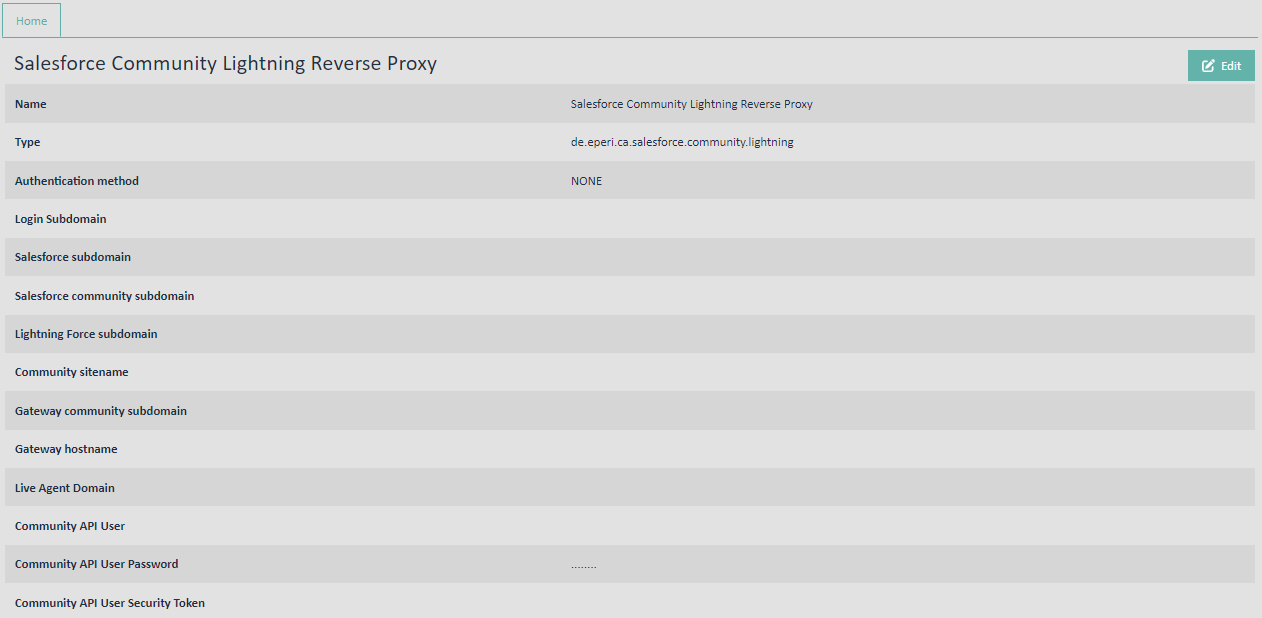Viewport: 1262px width, 618px height.
Task: Click the Lightning Force subdomain label
Action: click(86, 334)
